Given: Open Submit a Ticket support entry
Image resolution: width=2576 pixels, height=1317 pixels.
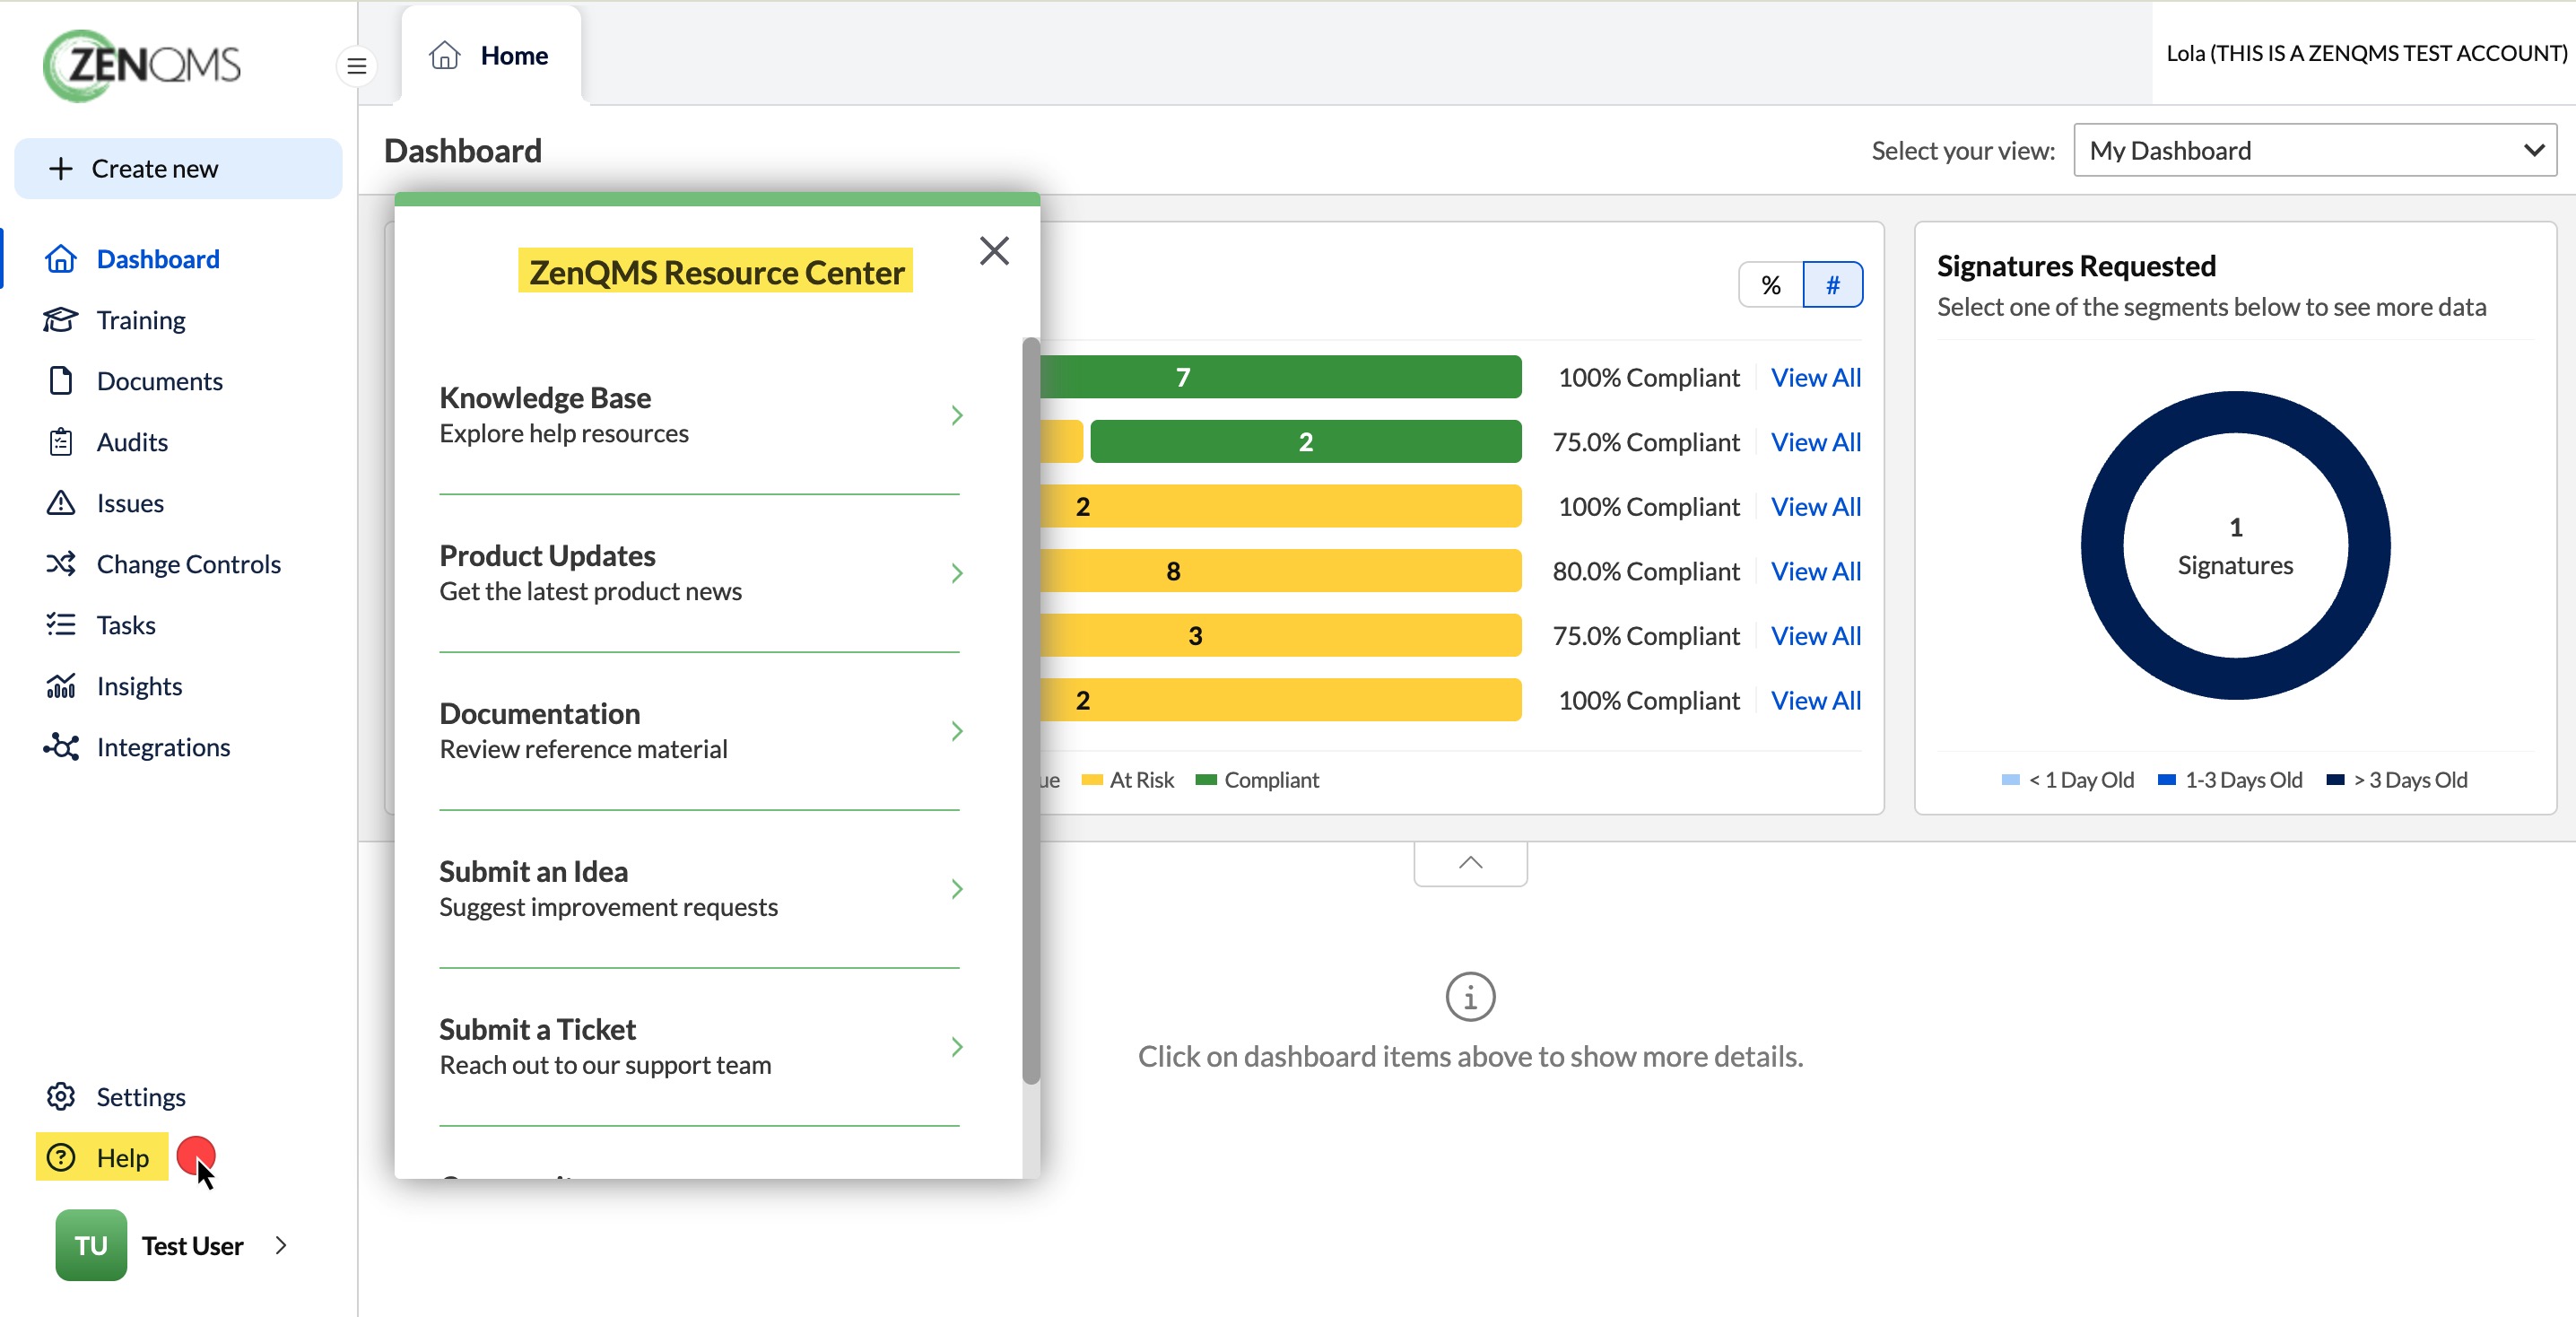Looking at the screenshot, I should [x=699, y=1047].
